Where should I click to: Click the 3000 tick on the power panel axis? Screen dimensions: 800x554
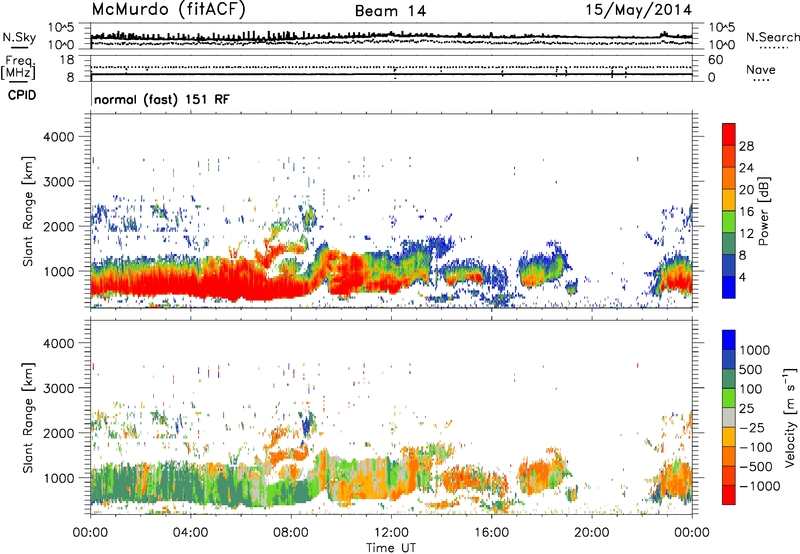click(x=58, y=182)
